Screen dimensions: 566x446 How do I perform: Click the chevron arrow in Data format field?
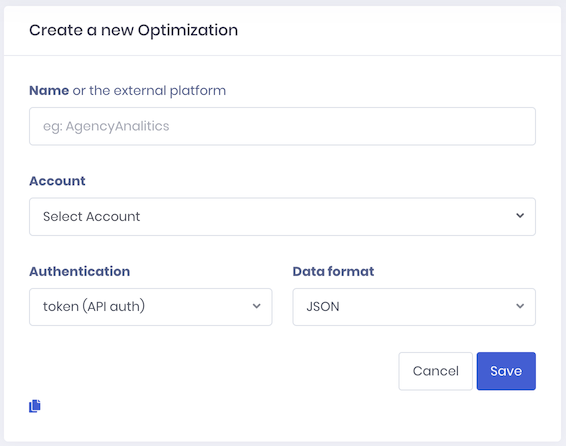click(x=520, y=306)
